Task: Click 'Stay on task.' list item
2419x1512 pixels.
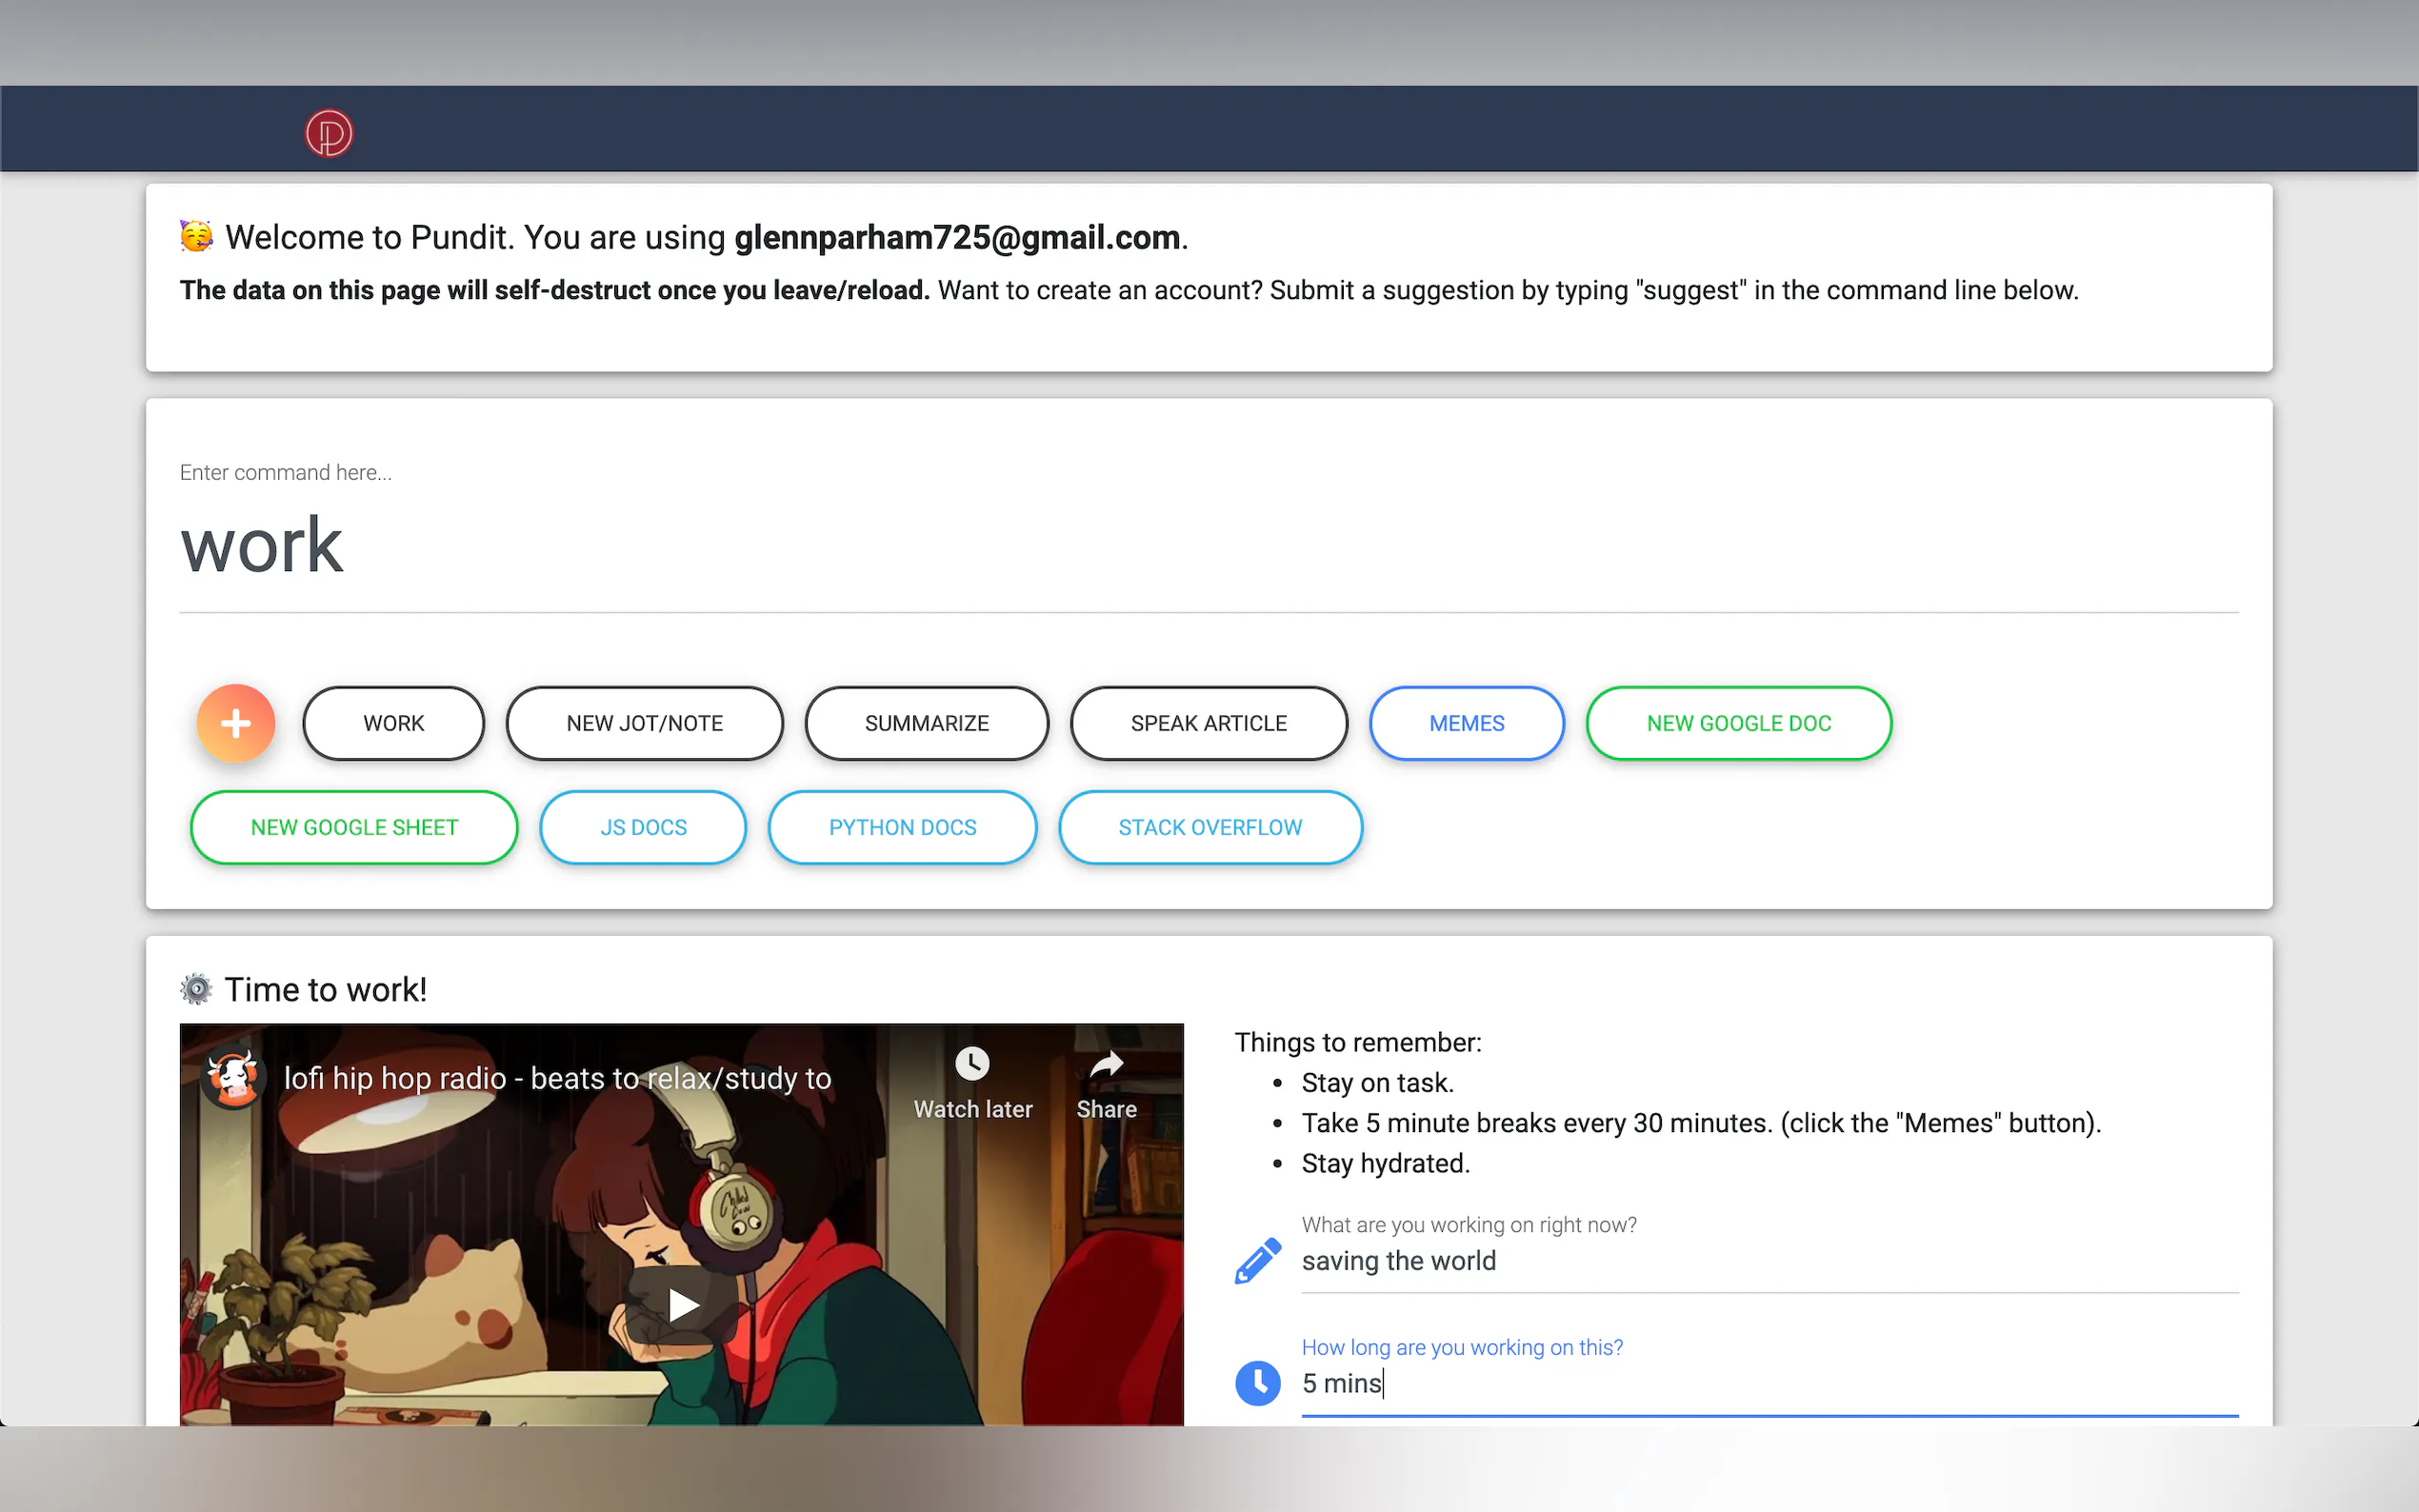Action: pos(1378,1083)
